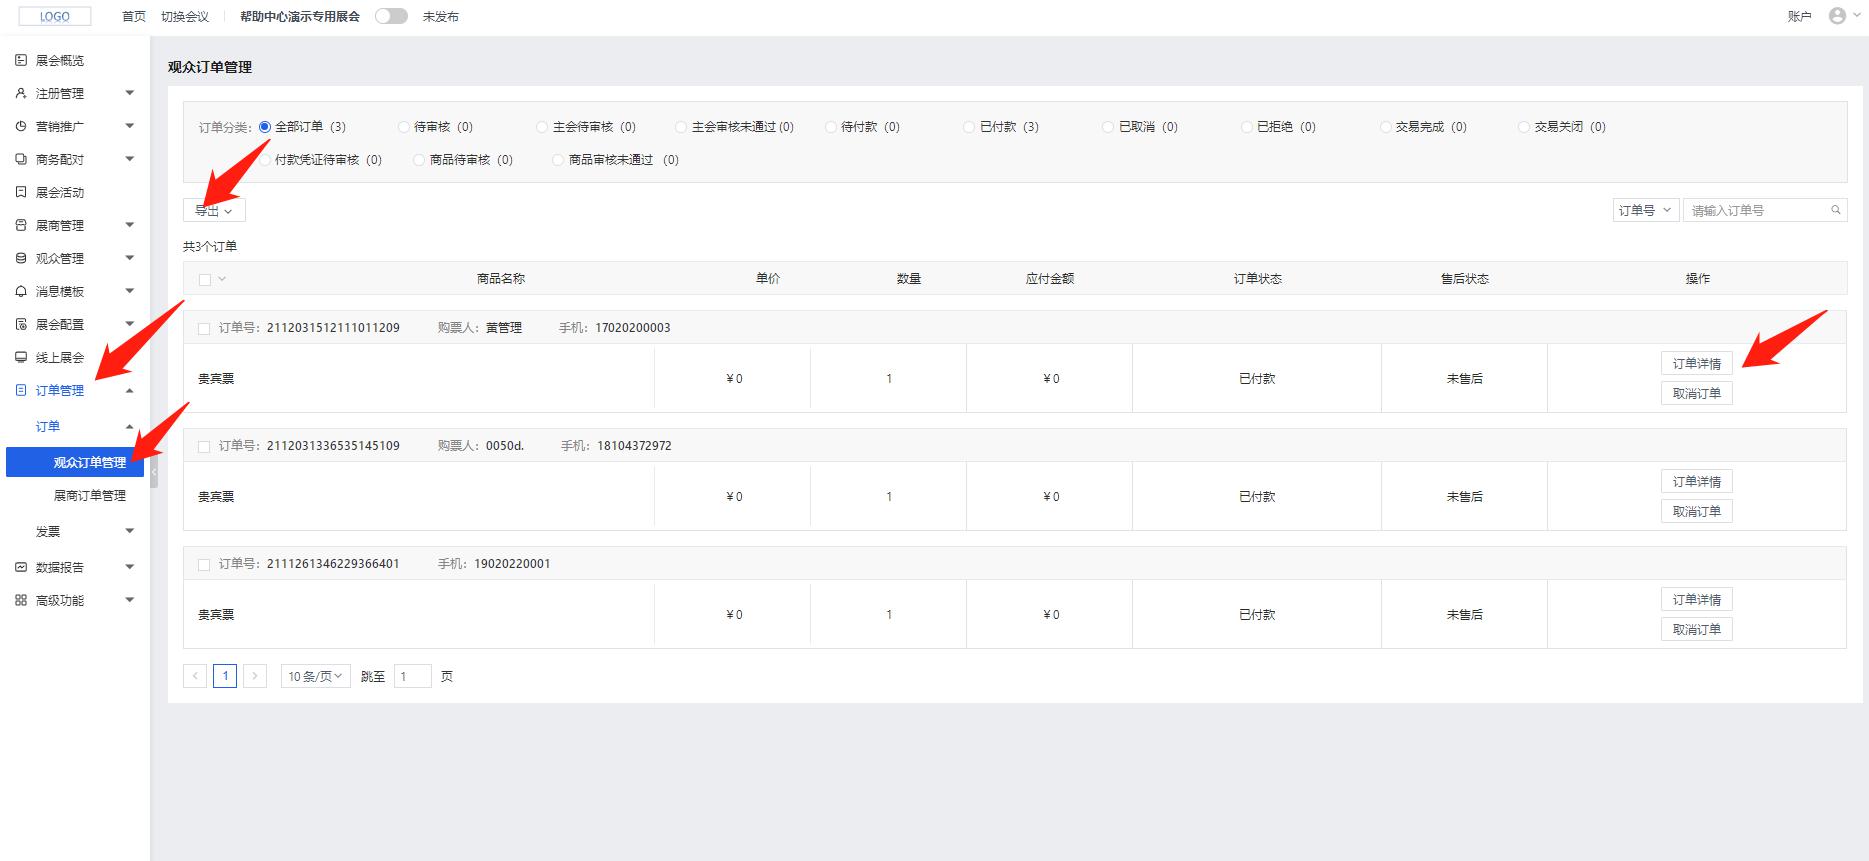Screen dimensions: 1869x861
Task: Open the 10条/页 page size dropdown
Action: click(x=315, y=676)
